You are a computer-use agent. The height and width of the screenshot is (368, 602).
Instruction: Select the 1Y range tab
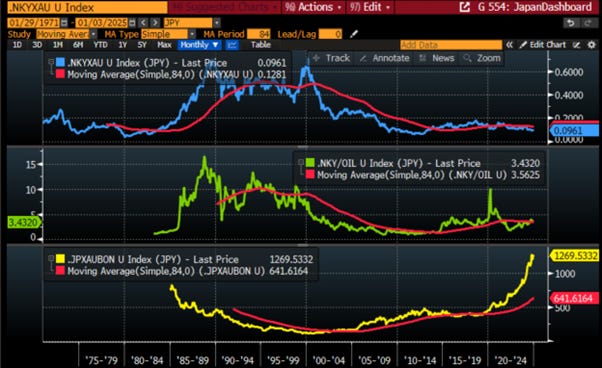(122, 45)
